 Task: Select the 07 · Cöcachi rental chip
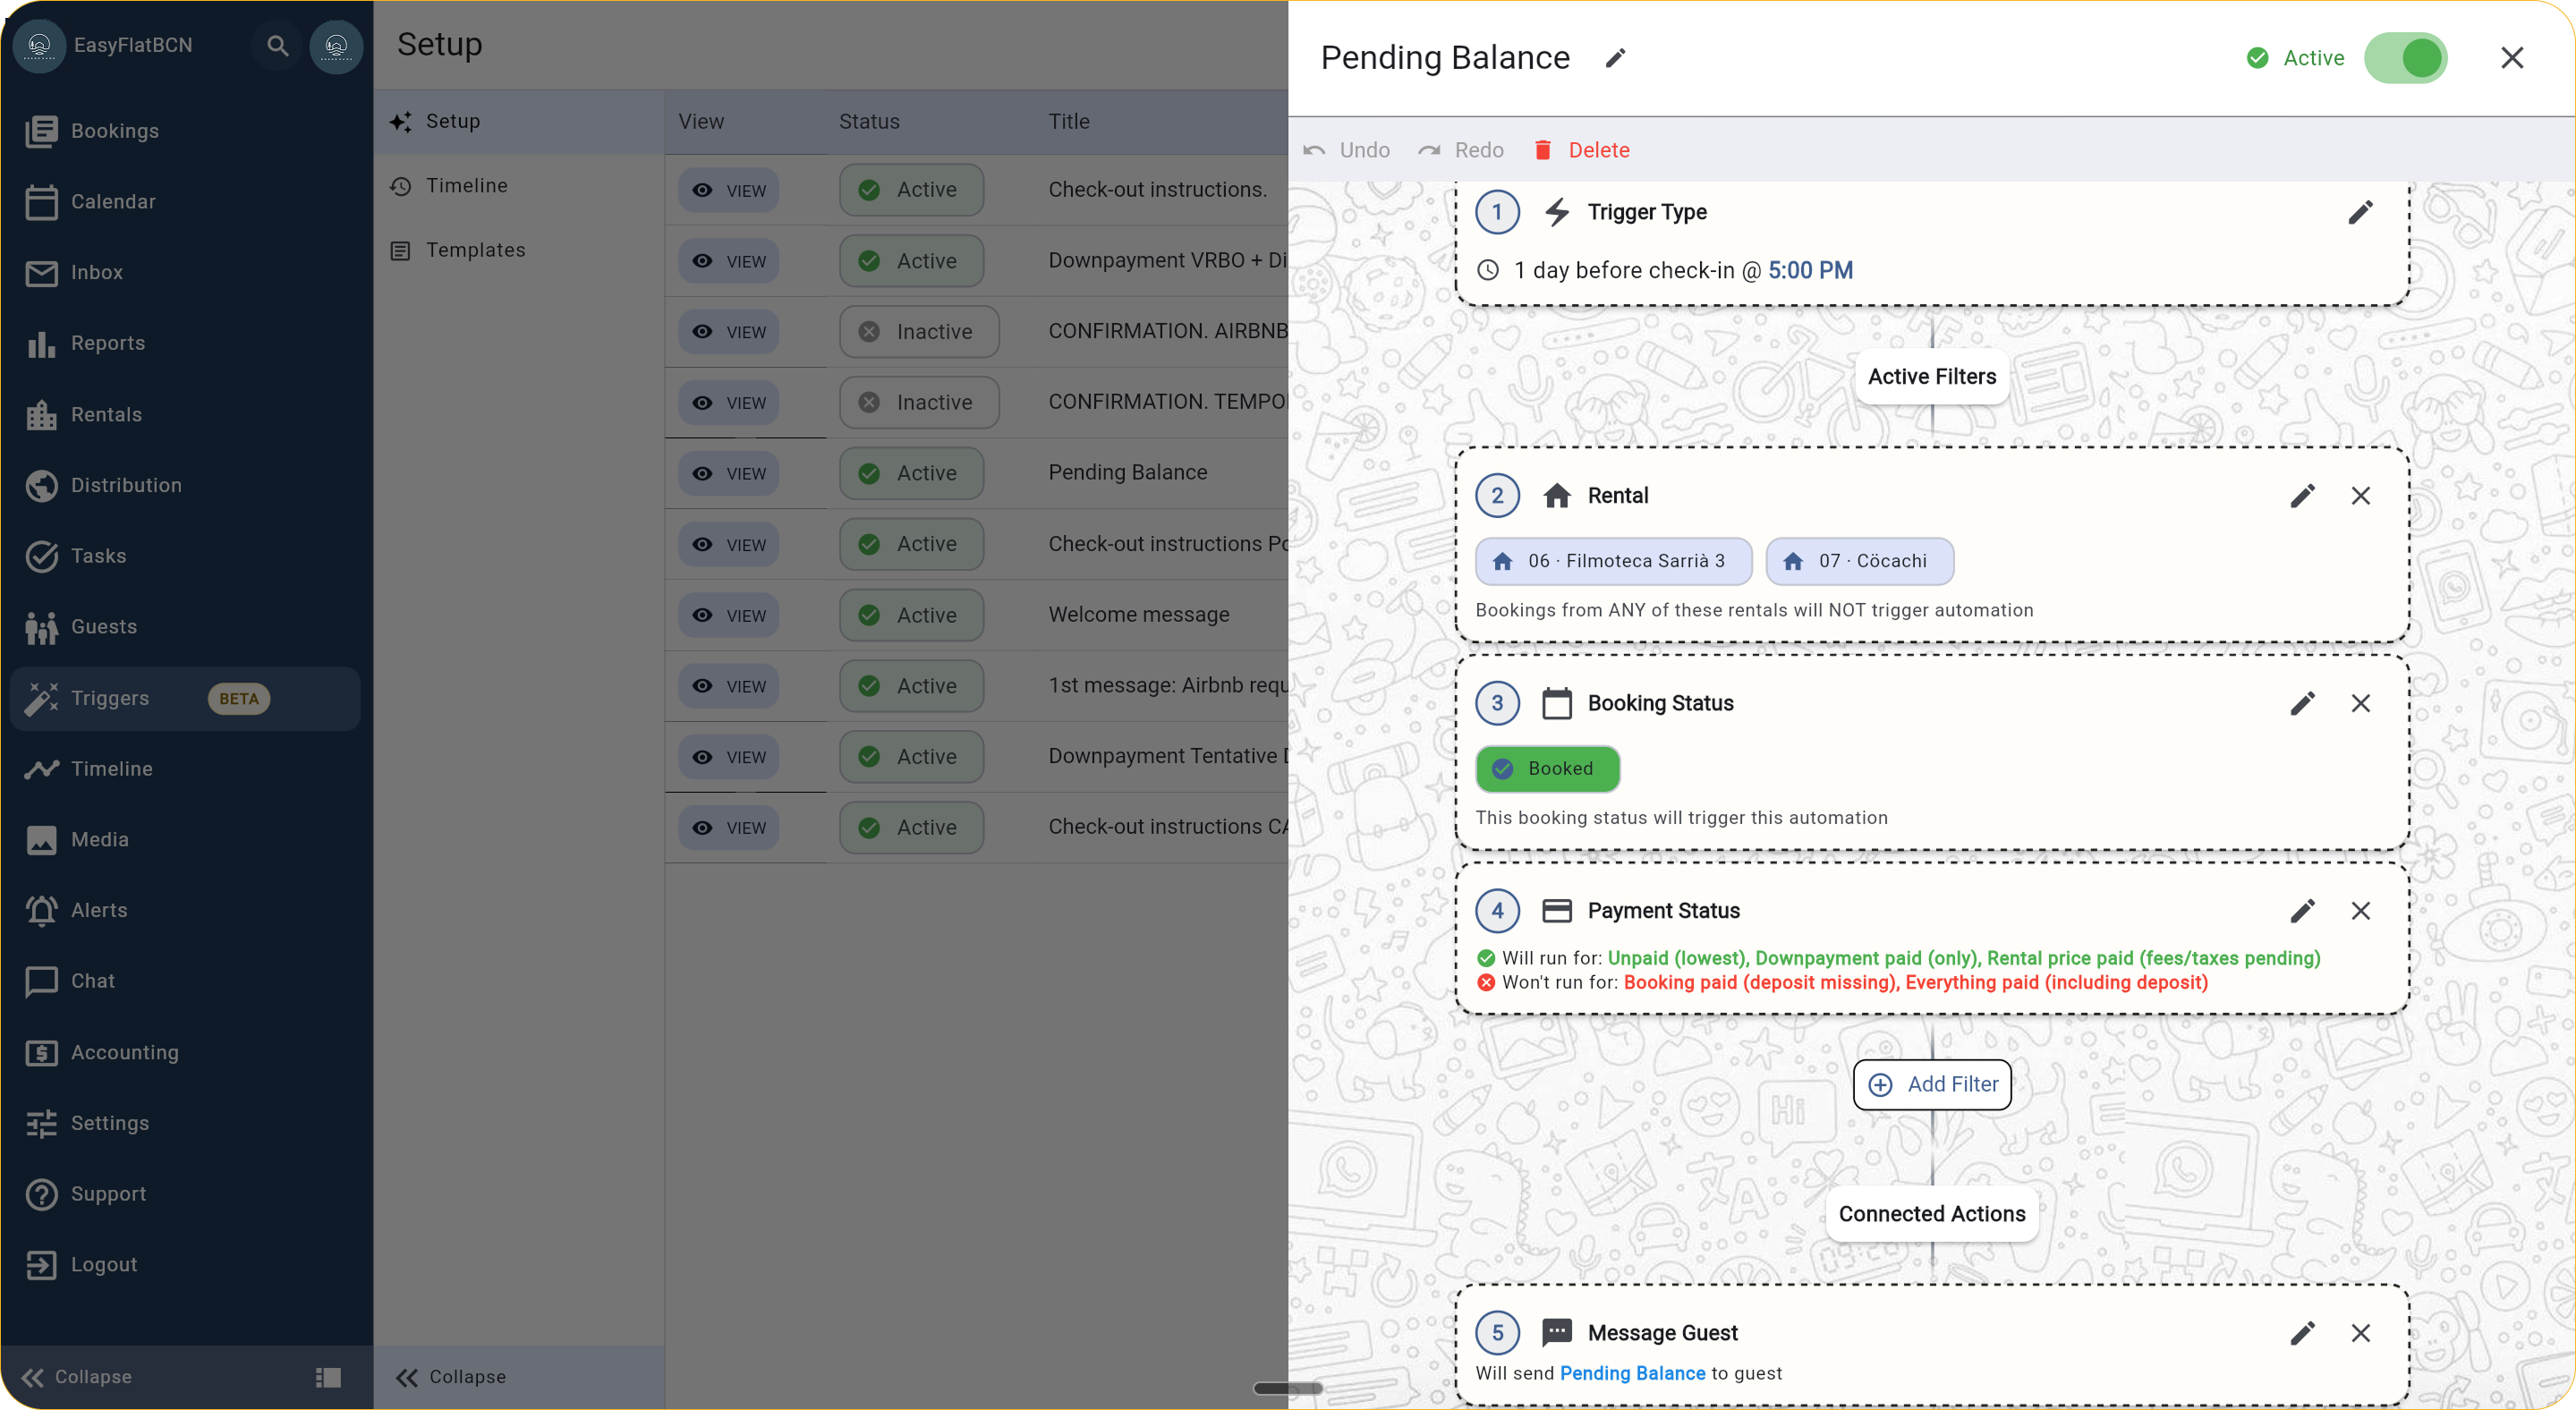coord(1859,561)
